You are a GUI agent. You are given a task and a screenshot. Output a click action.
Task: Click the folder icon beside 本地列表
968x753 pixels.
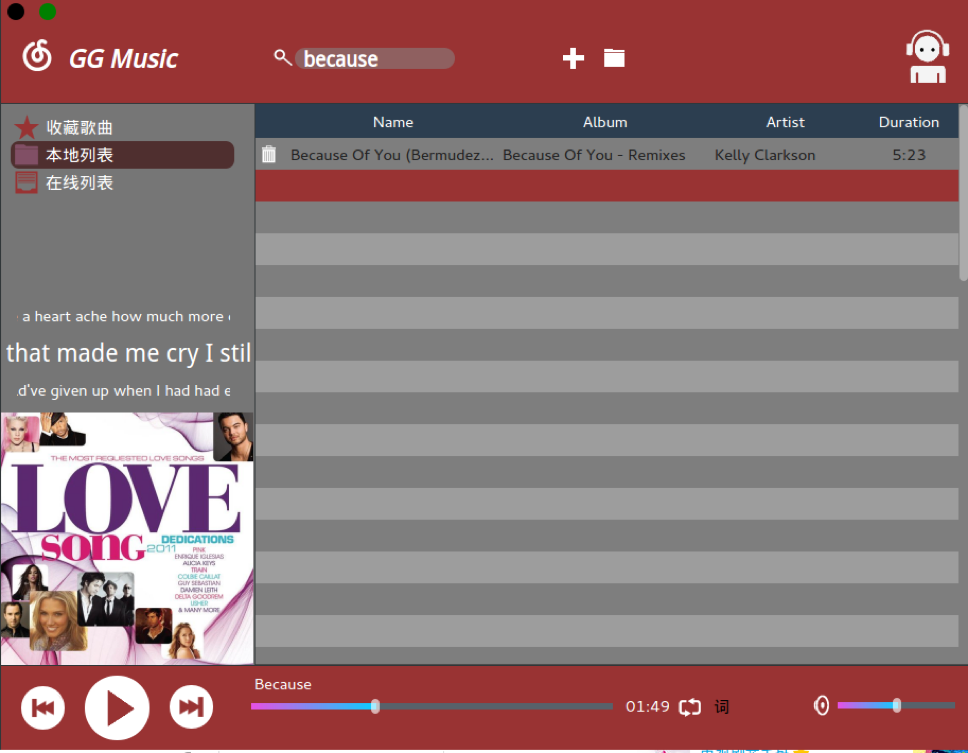click(26, 155)
